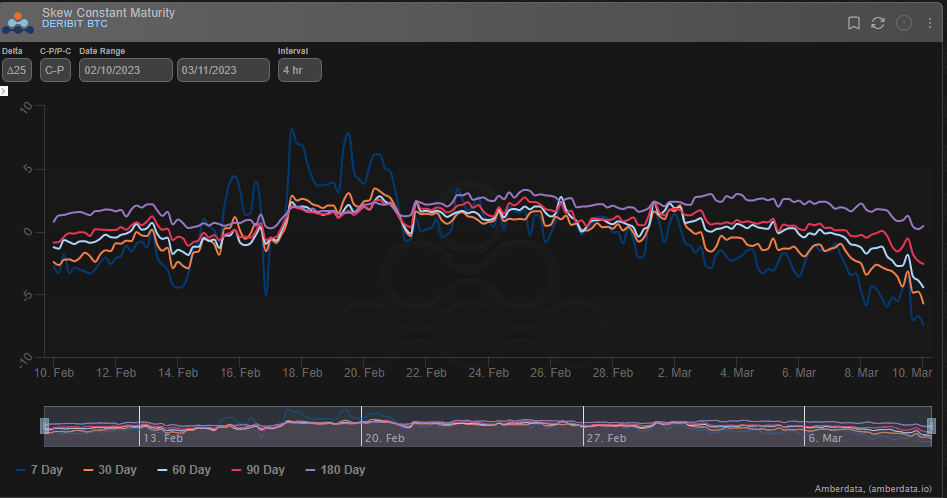The height and width of the screenshot is (498, 947).
Task: Click the 10. Mar x-axis label
Action: coord(912,373)
